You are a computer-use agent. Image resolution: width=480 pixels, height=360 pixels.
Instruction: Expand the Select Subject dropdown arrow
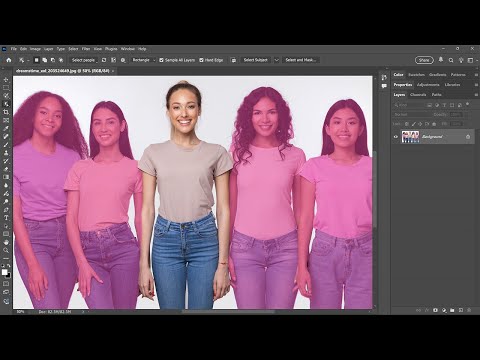coord(276,60)
